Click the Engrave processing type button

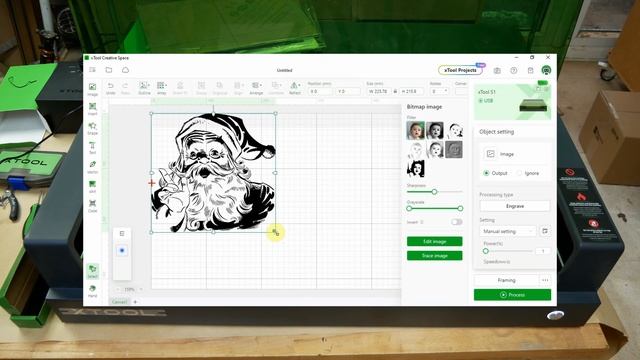(515, 206)
